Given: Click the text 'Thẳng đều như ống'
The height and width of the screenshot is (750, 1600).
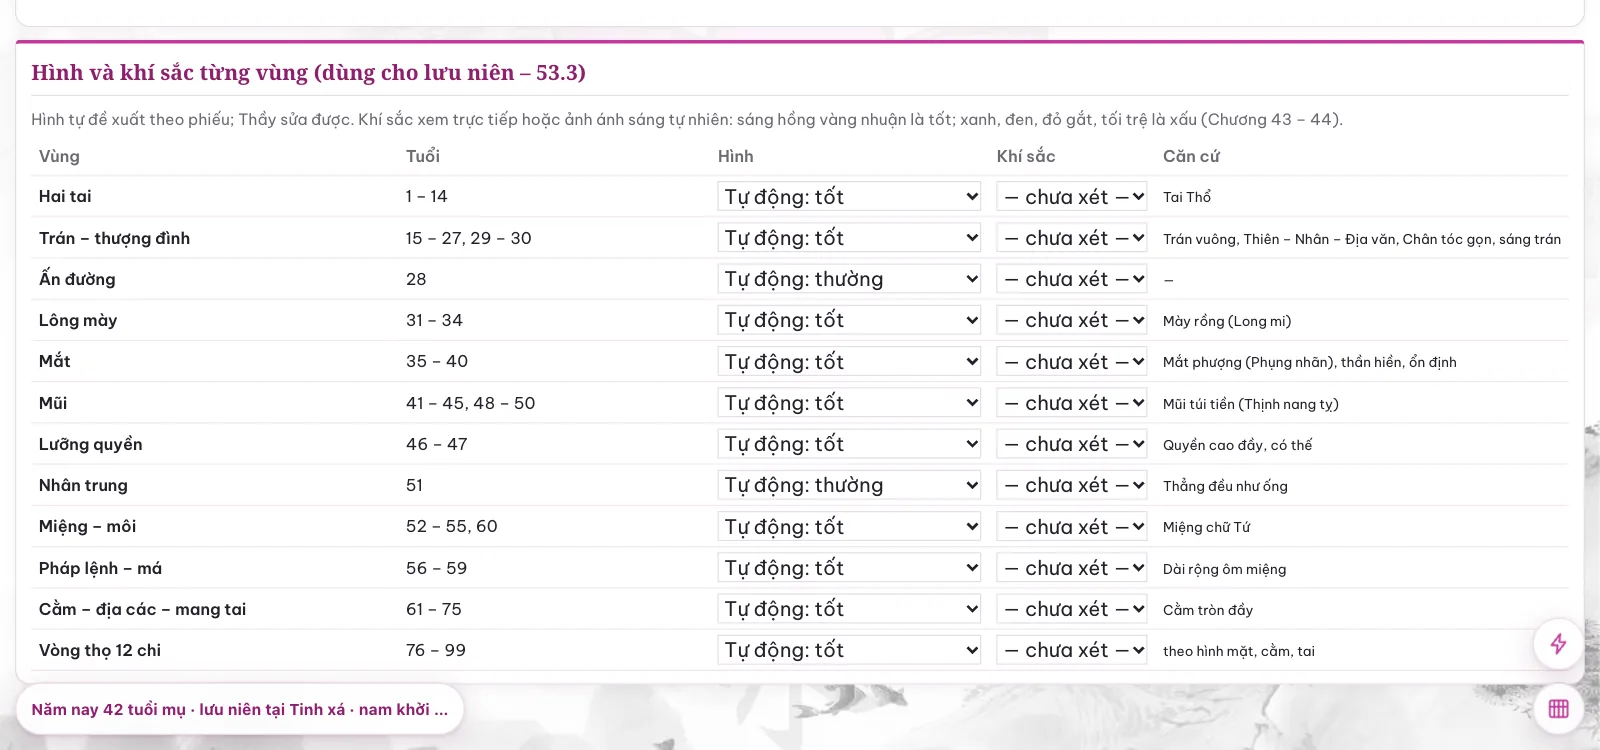Looking at the screenshot, I should pos(1225,486).
